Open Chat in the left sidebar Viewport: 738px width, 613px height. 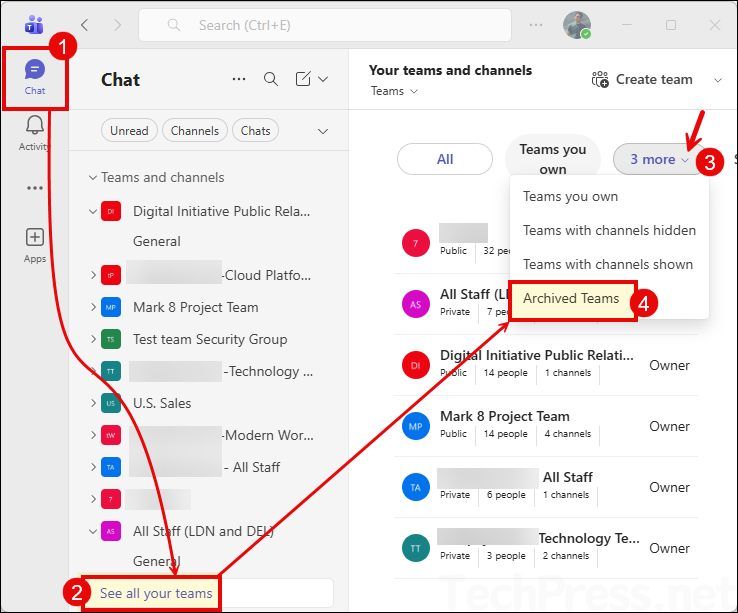[x=35, y=76]
